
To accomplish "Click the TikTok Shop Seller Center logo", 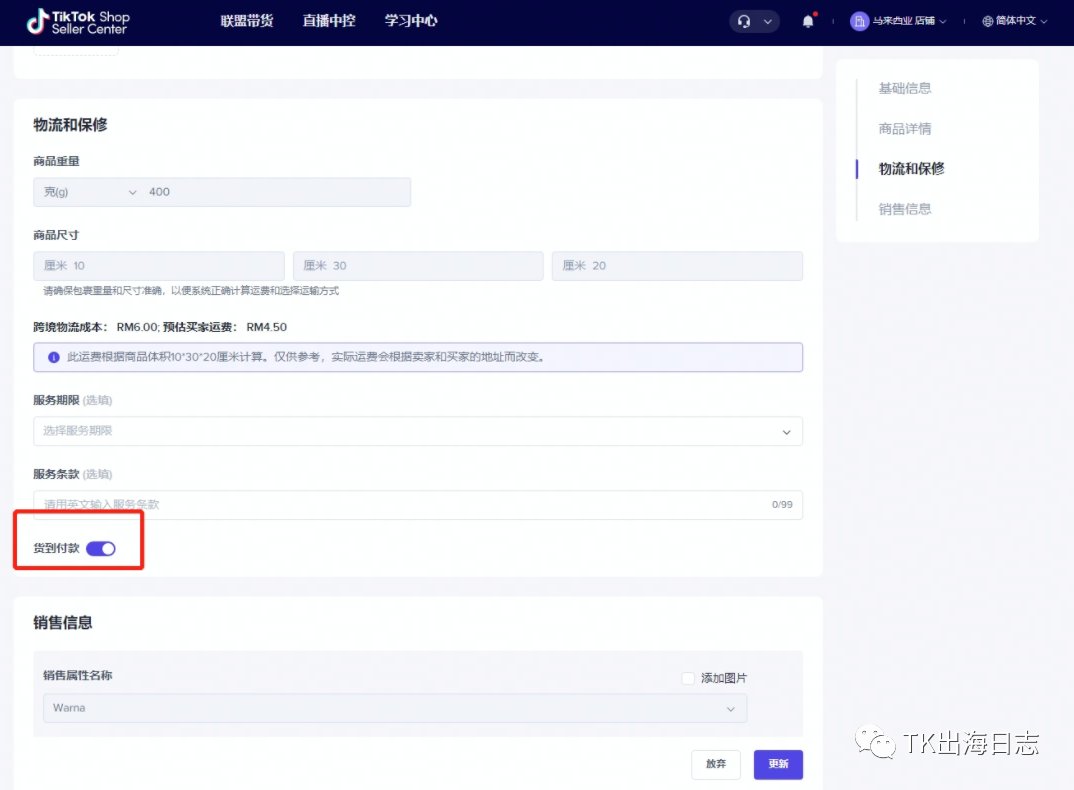I will pos(78,22).
